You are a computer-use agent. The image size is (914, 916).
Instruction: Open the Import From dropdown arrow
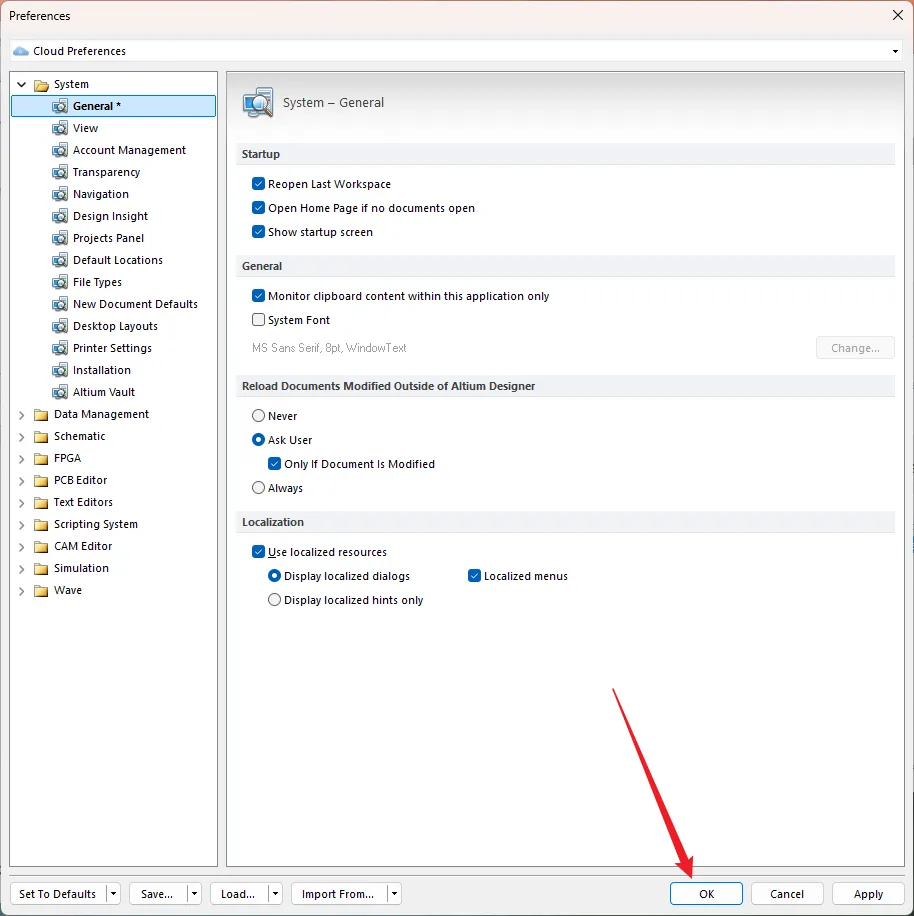[395, 894]
